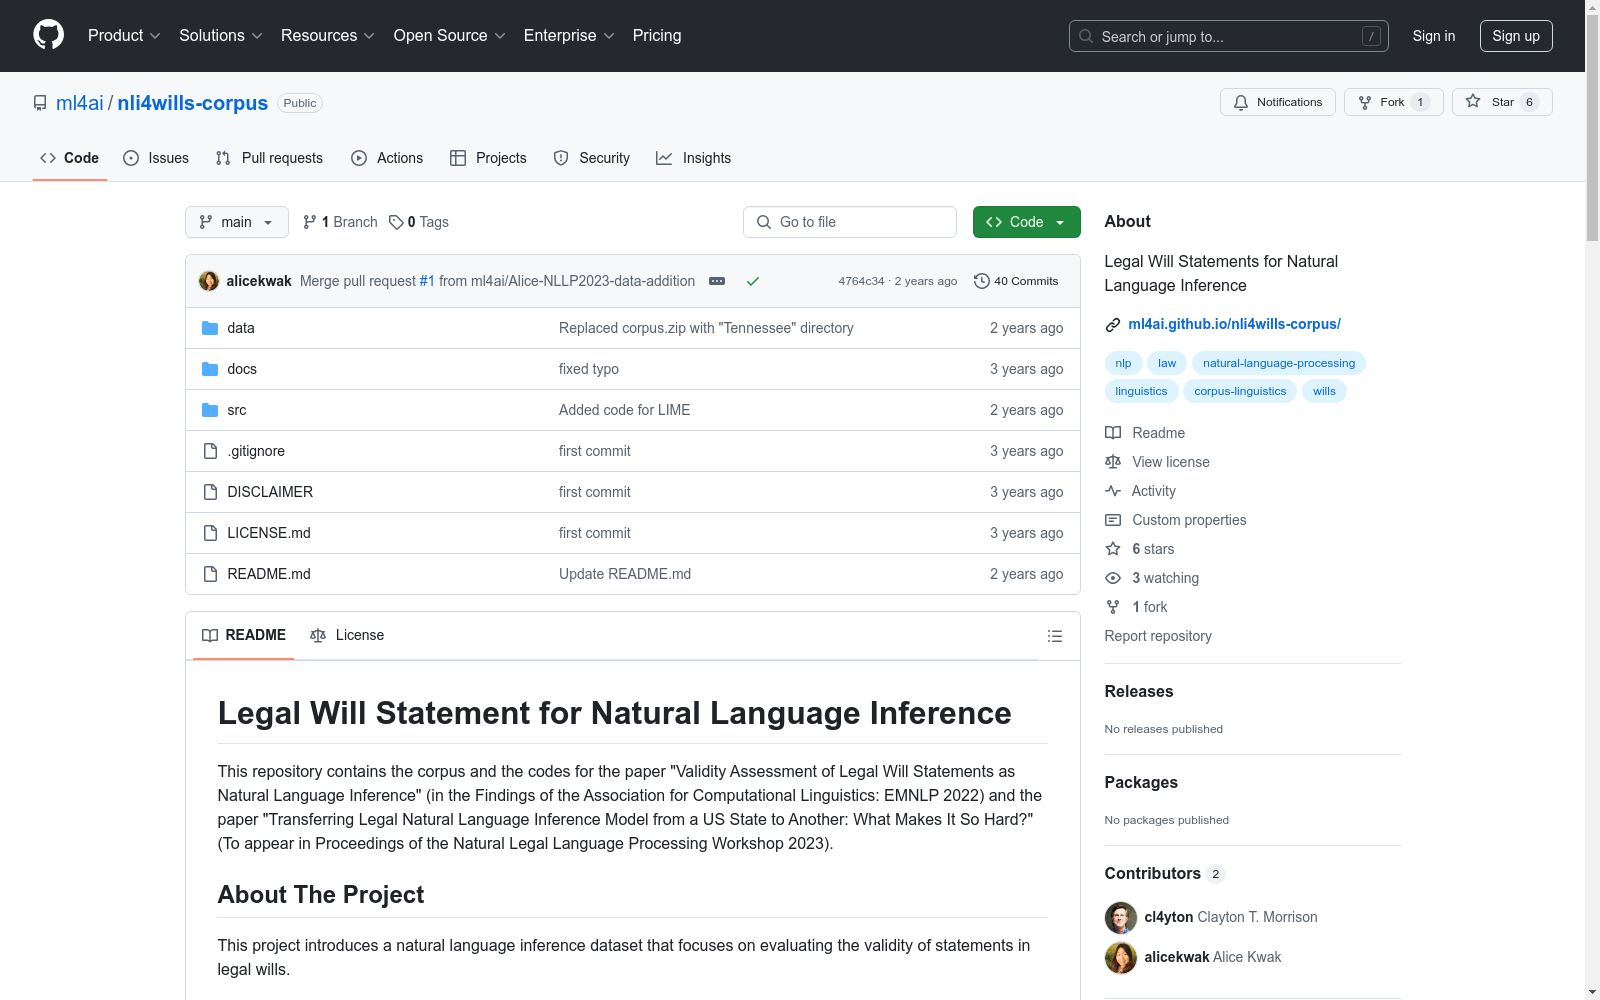
Task: Click the LICENSE.md file icon
Action: (210, 533)
